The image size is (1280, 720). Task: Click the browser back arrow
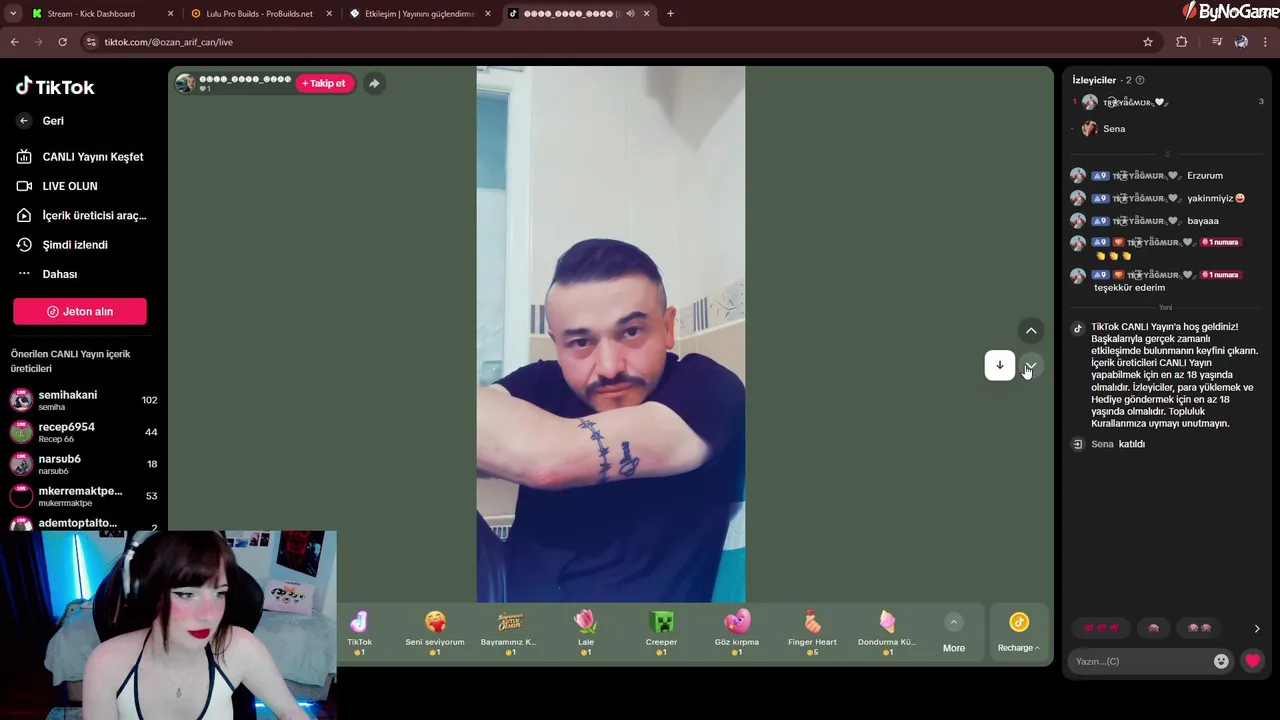click(14, 42)
